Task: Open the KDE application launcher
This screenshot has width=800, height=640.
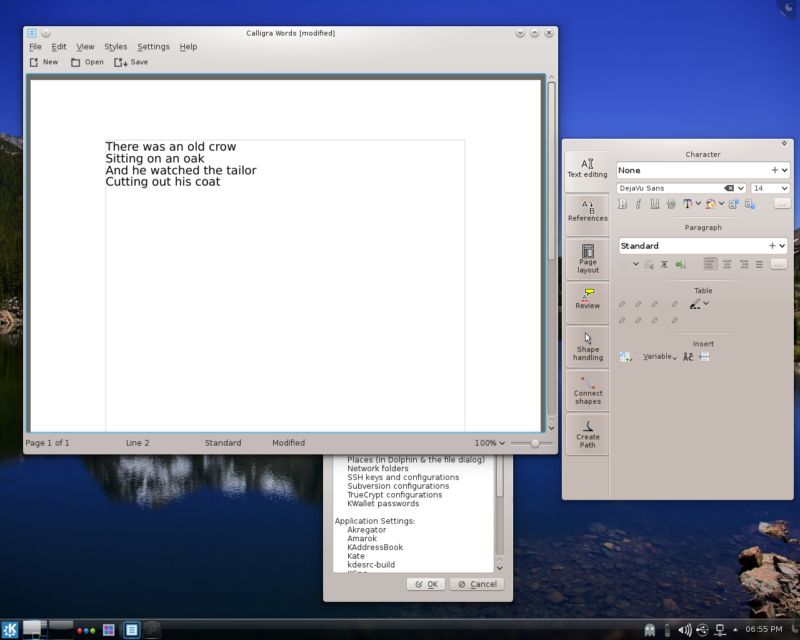Action: point(10,630)
